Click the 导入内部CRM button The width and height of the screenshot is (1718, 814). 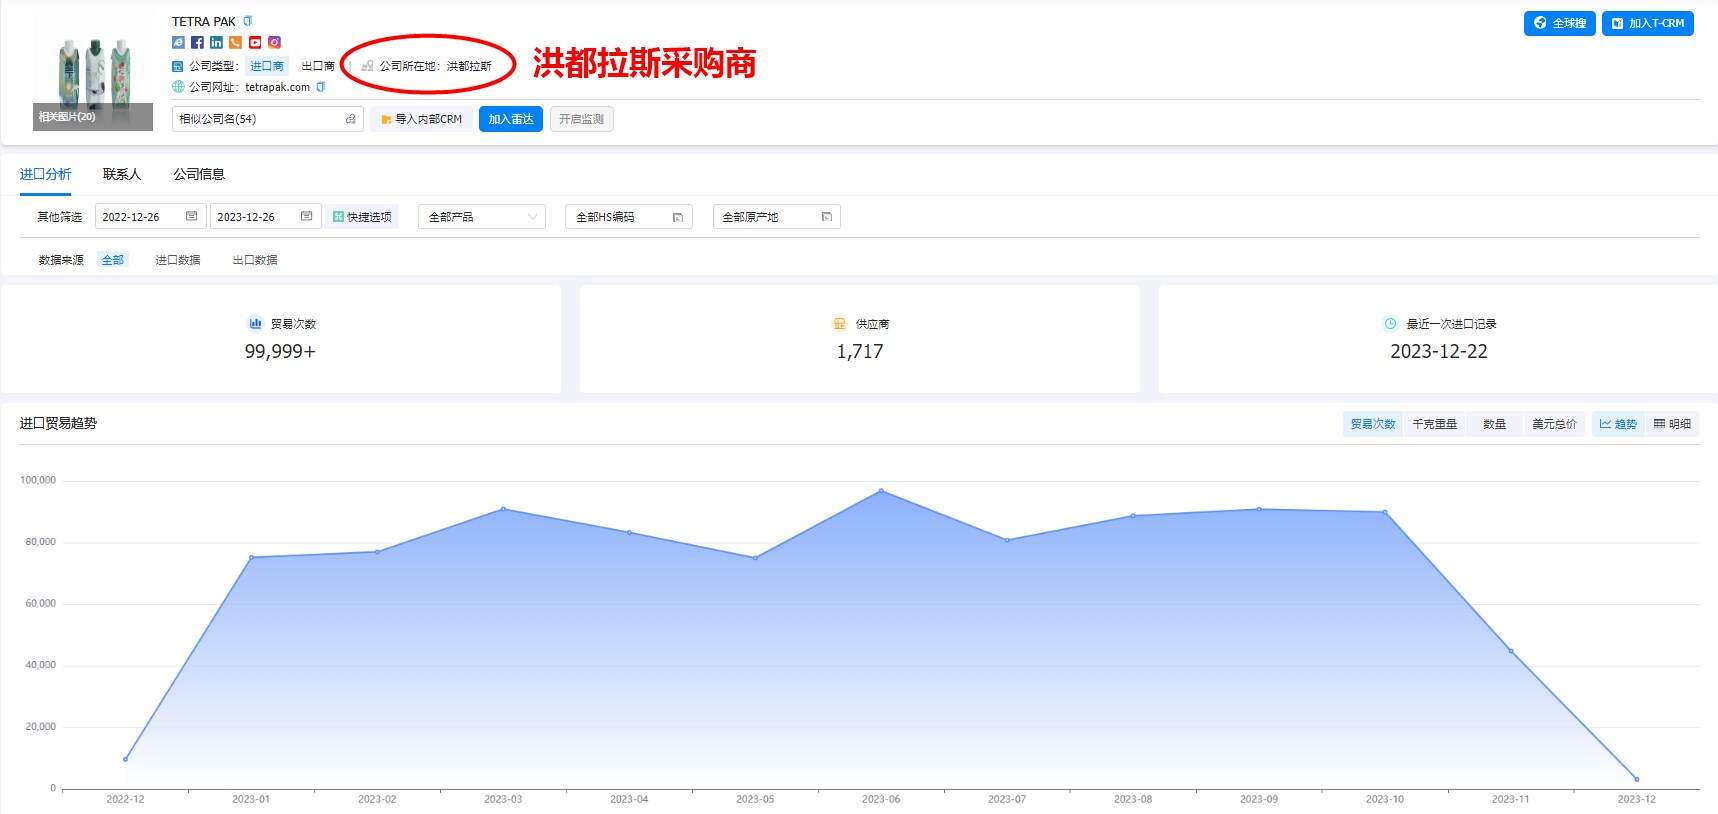(421, 119)
